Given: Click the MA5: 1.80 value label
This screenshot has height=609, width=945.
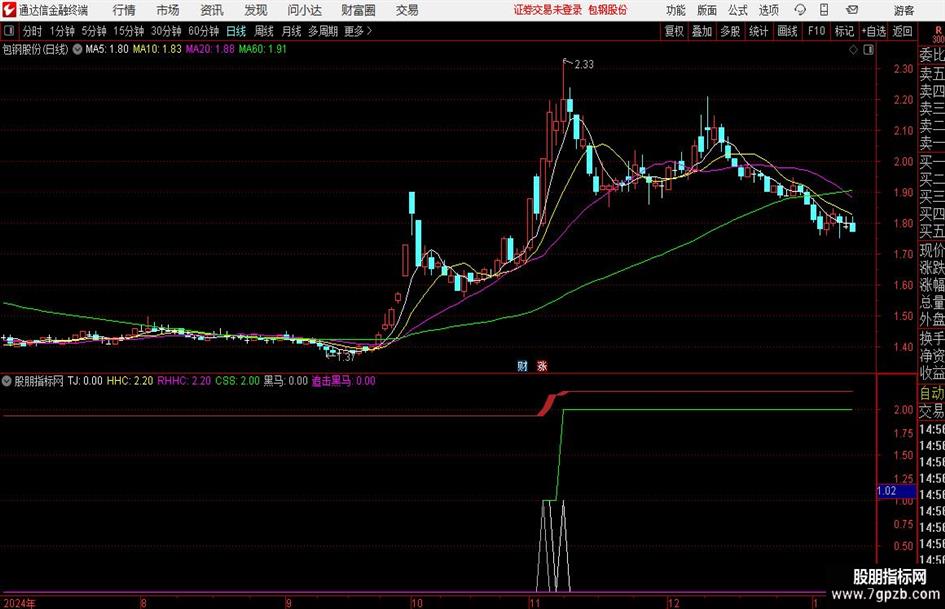Looking at the screenshot, I should pyautogui.click(x=107, y=49).
